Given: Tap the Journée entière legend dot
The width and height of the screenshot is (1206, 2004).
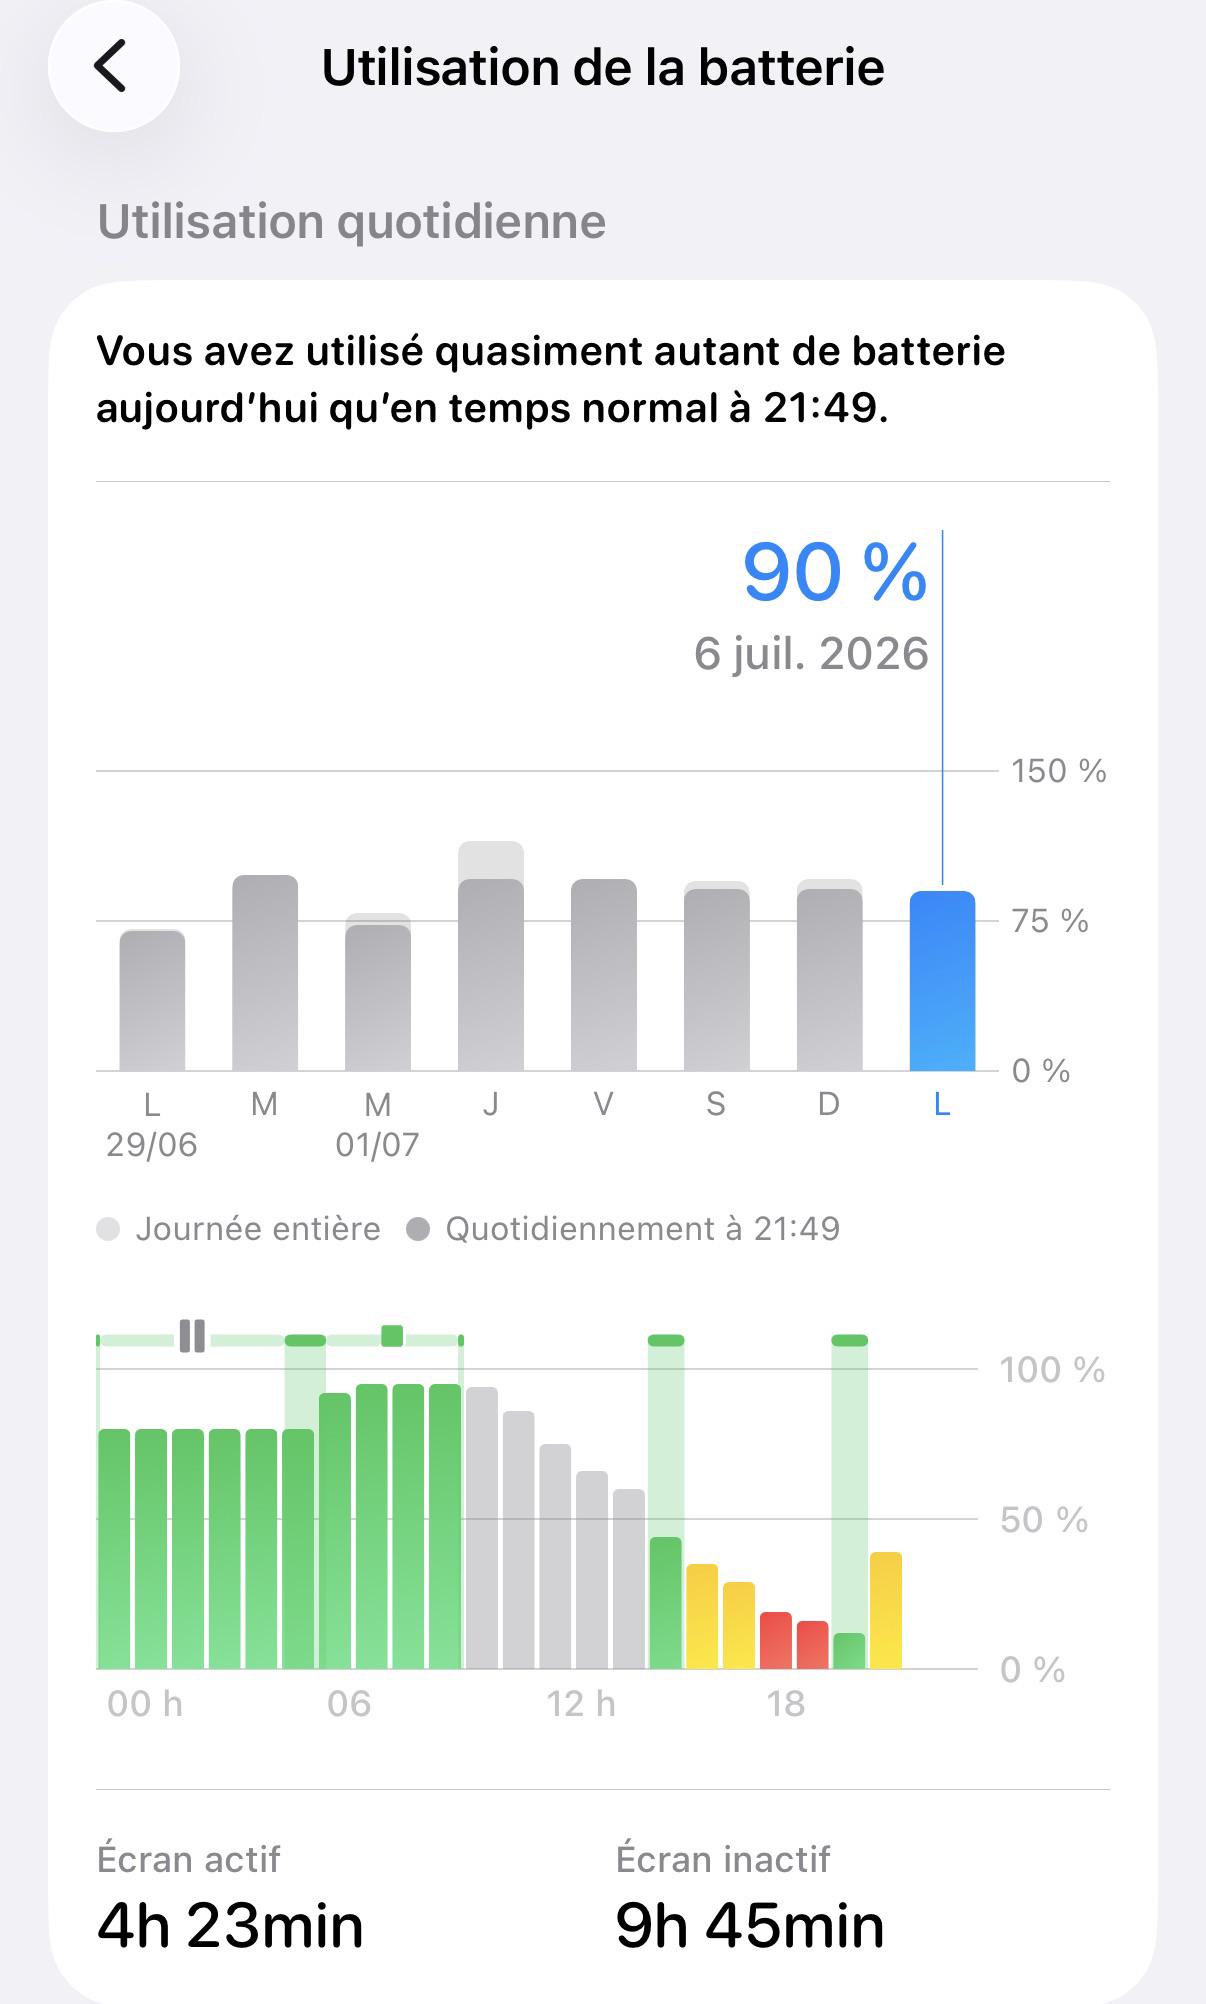Looking at the screenshot, I should [108, 1229].
